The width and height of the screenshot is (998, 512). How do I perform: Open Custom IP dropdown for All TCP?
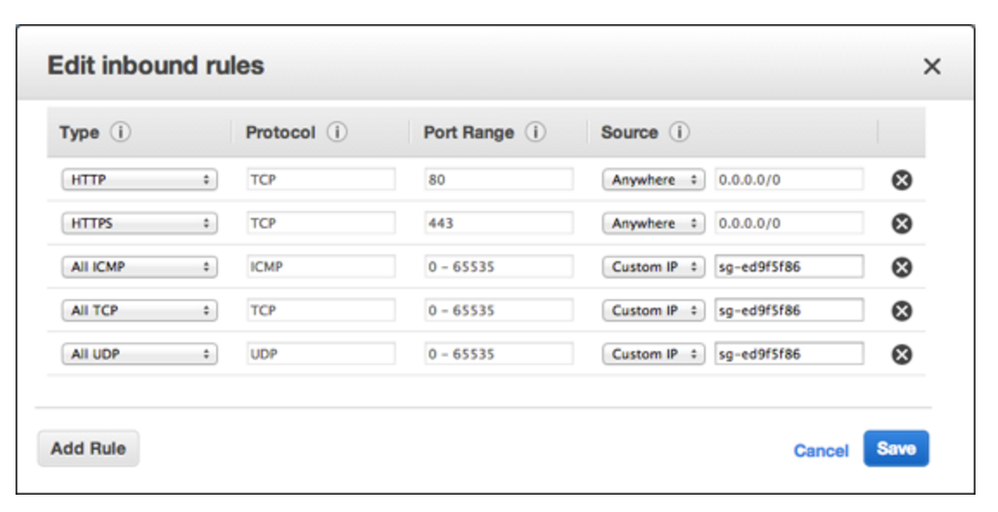point(653,310)
